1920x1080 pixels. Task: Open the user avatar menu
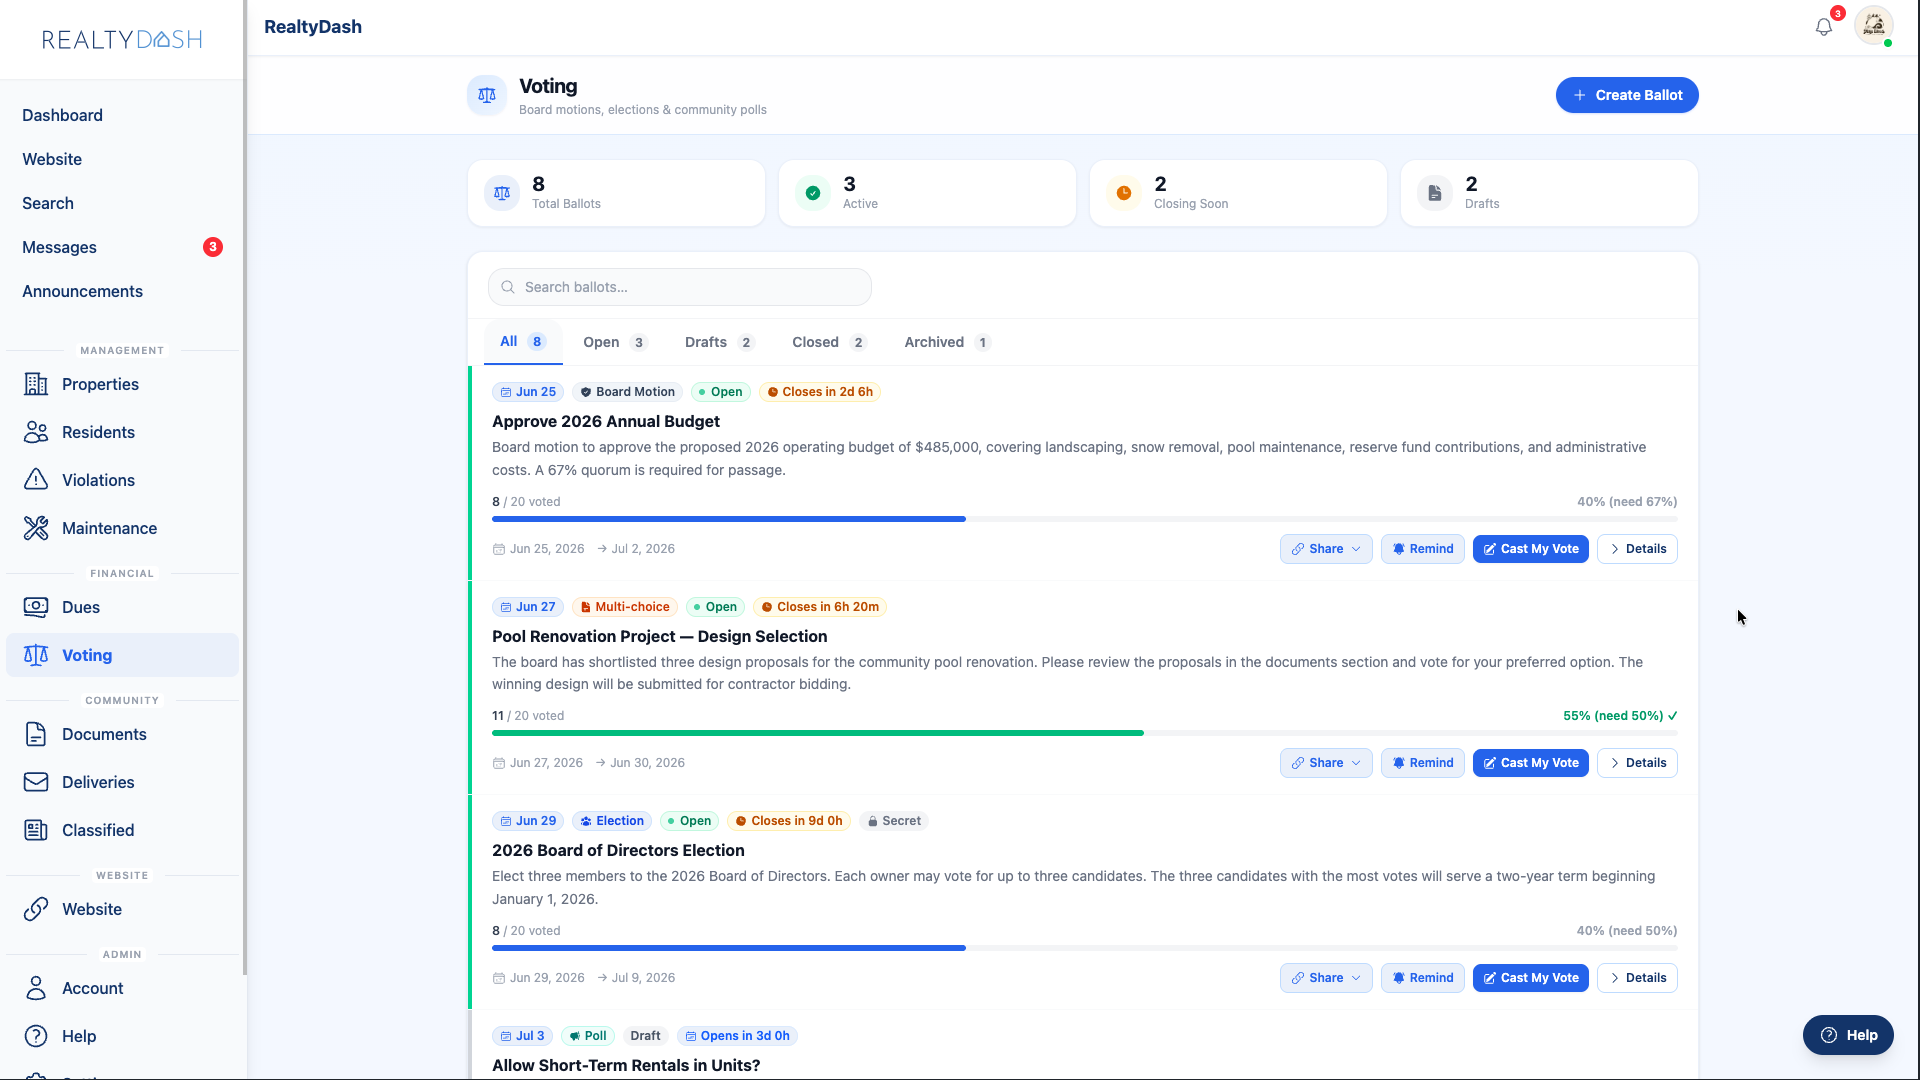pyautogui.click(x=1874, y=26)
